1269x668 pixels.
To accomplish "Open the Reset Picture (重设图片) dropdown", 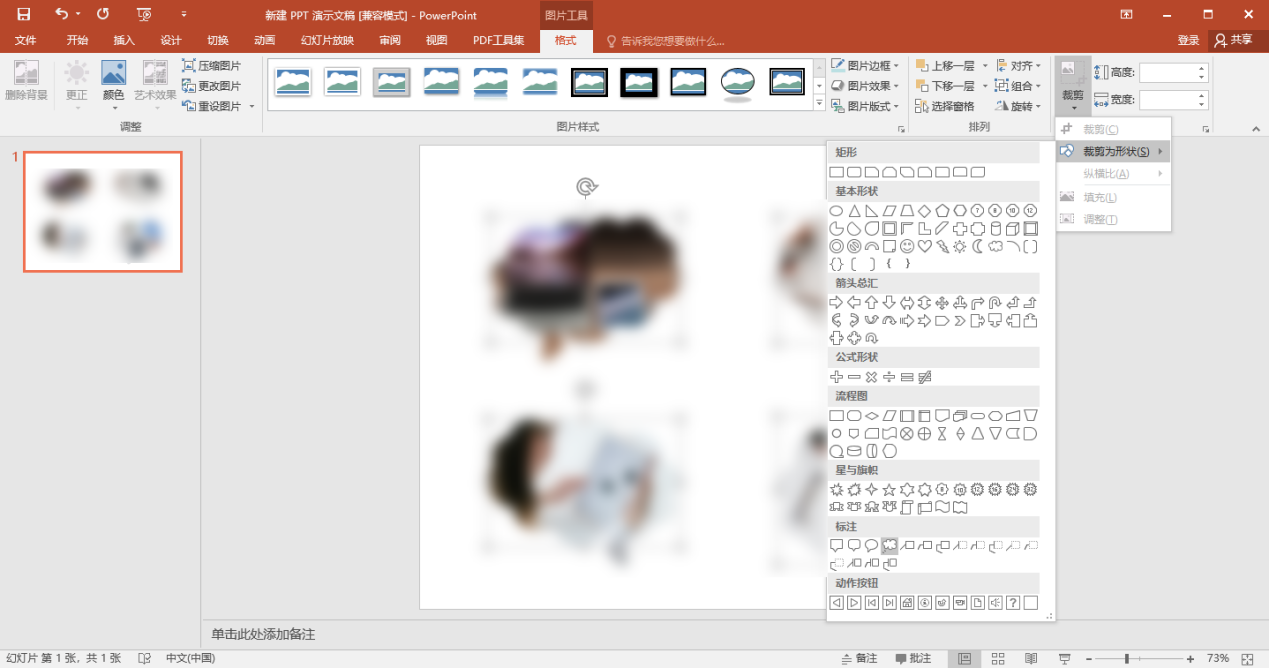I will click(x=252, y=106).
